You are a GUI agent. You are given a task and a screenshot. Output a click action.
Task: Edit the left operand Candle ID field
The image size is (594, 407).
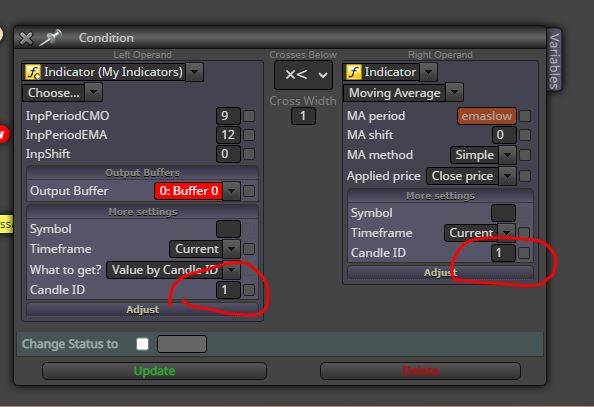(228, 290)
